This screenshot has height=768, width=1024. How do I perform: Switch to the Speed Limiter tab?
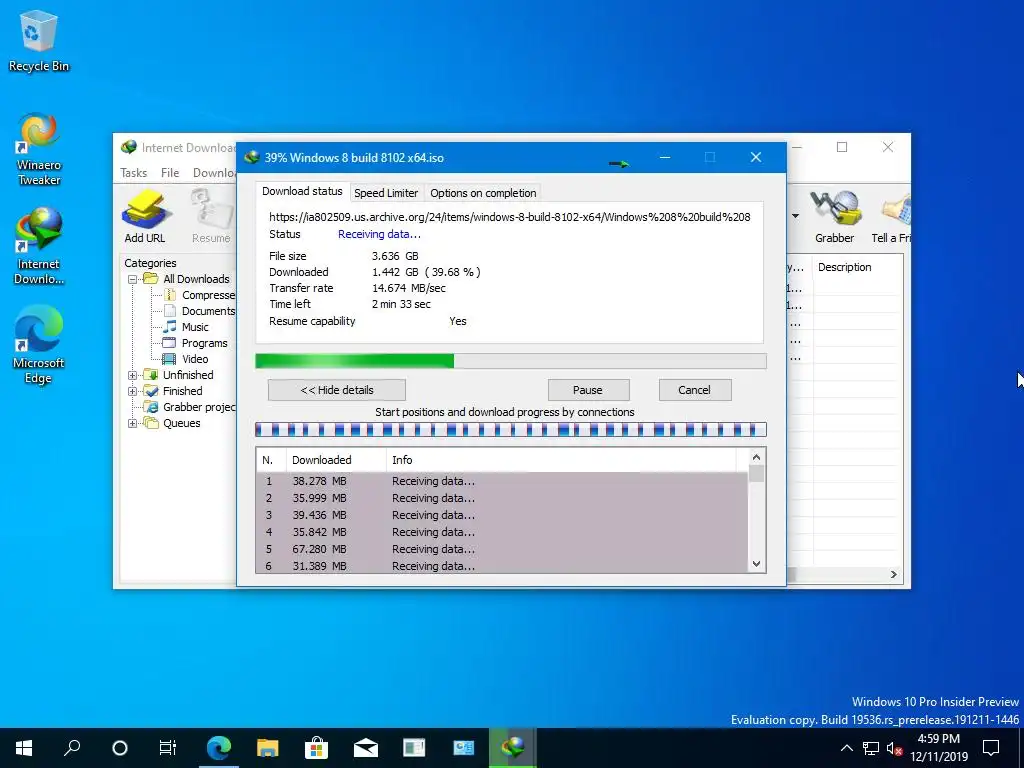click(386, 193)
